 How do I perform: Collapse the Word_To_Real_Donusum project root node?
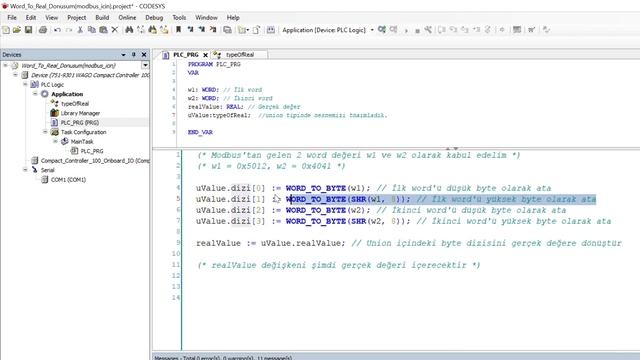5,65
